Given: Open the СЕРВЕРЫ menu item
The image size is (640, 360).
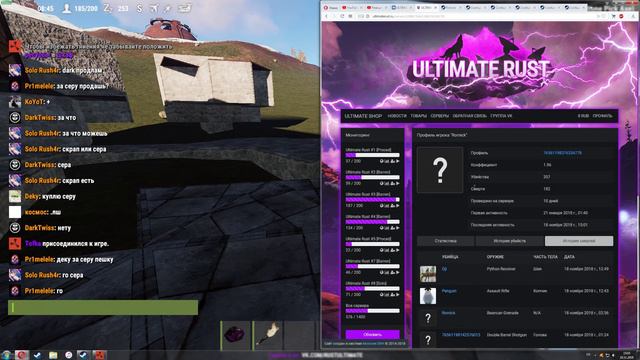Looking at the screenshot, I should coord(440,116).
